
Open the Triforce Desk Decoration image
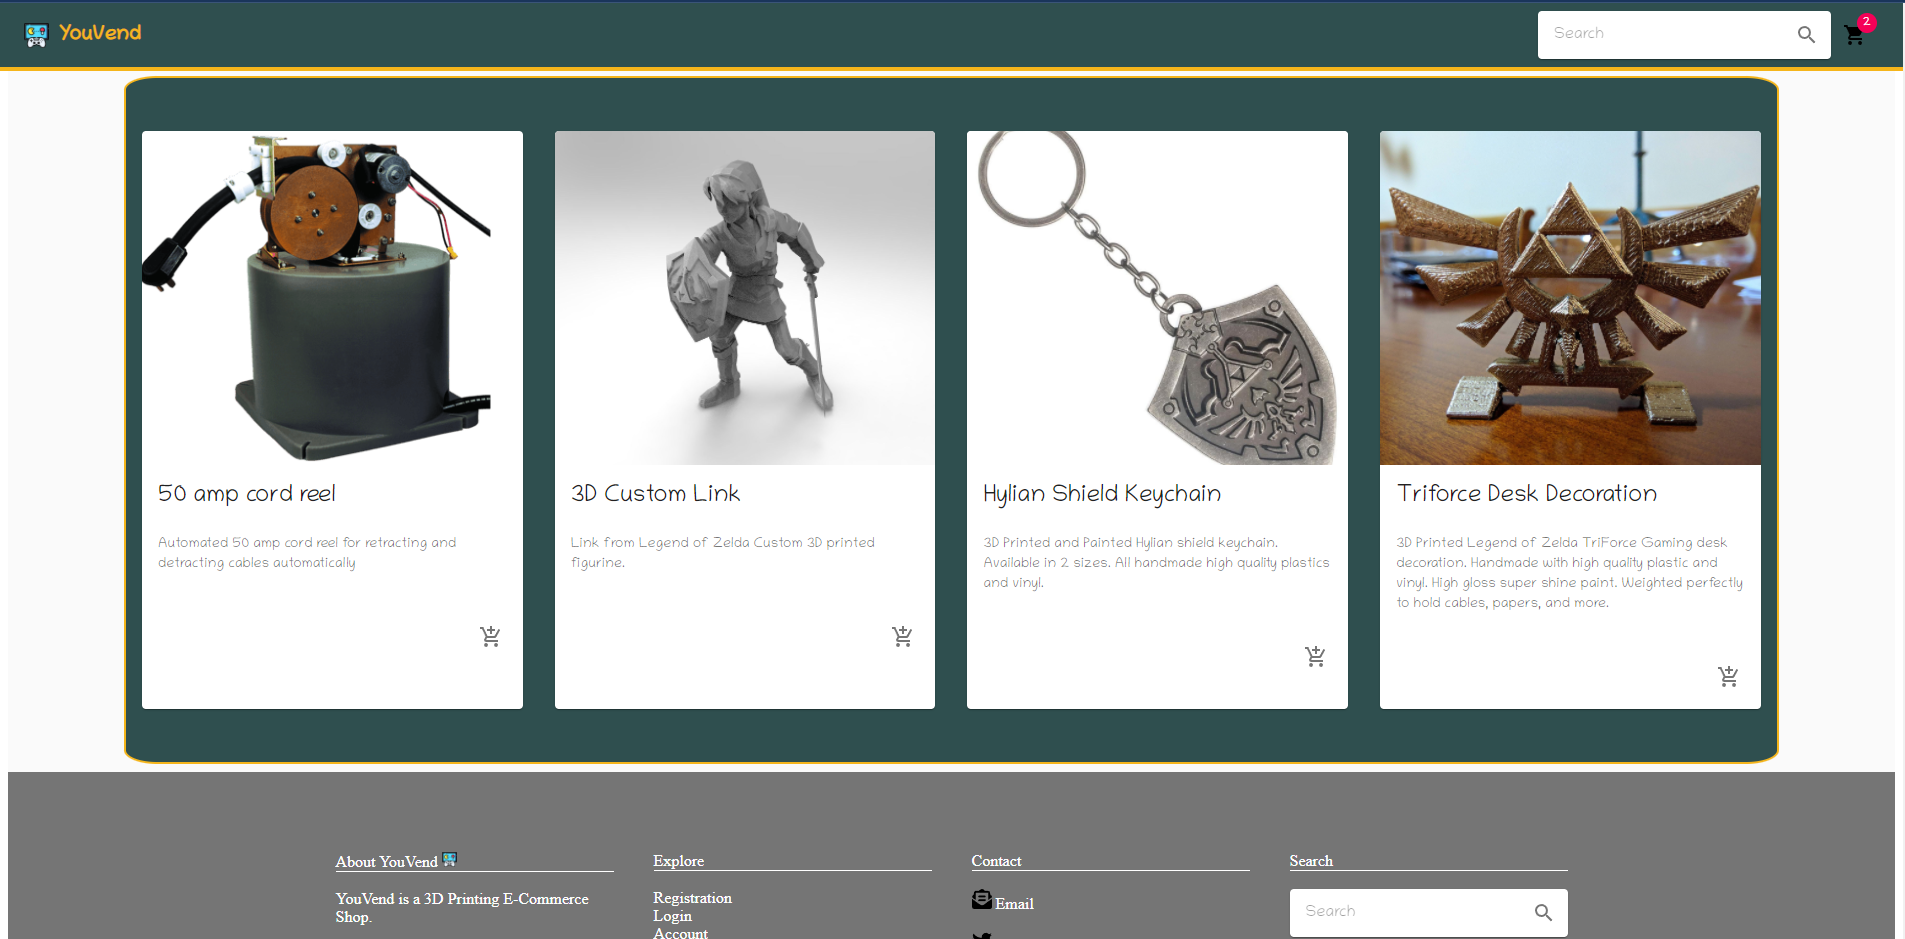[x=1570, y=298]
